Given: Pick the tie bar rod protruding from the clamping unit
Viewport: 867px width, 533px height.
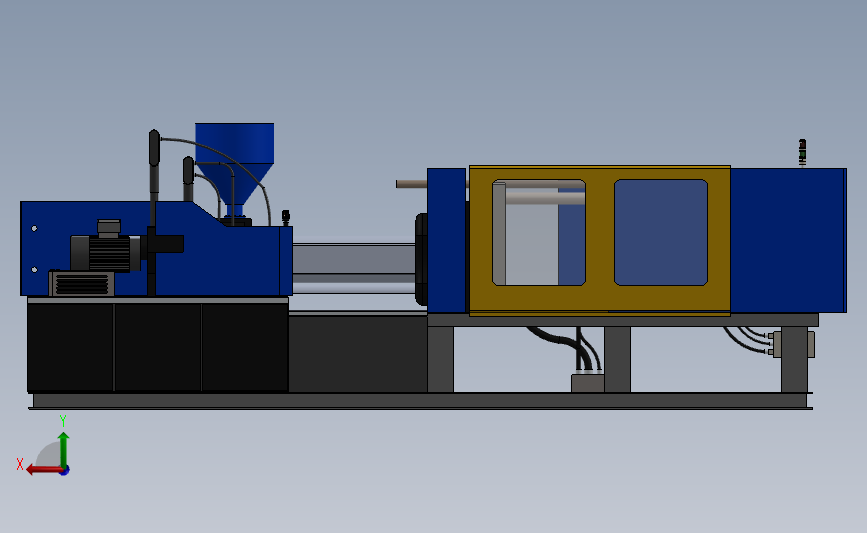Looking at the screenshot, I should [x=411, y=184].
